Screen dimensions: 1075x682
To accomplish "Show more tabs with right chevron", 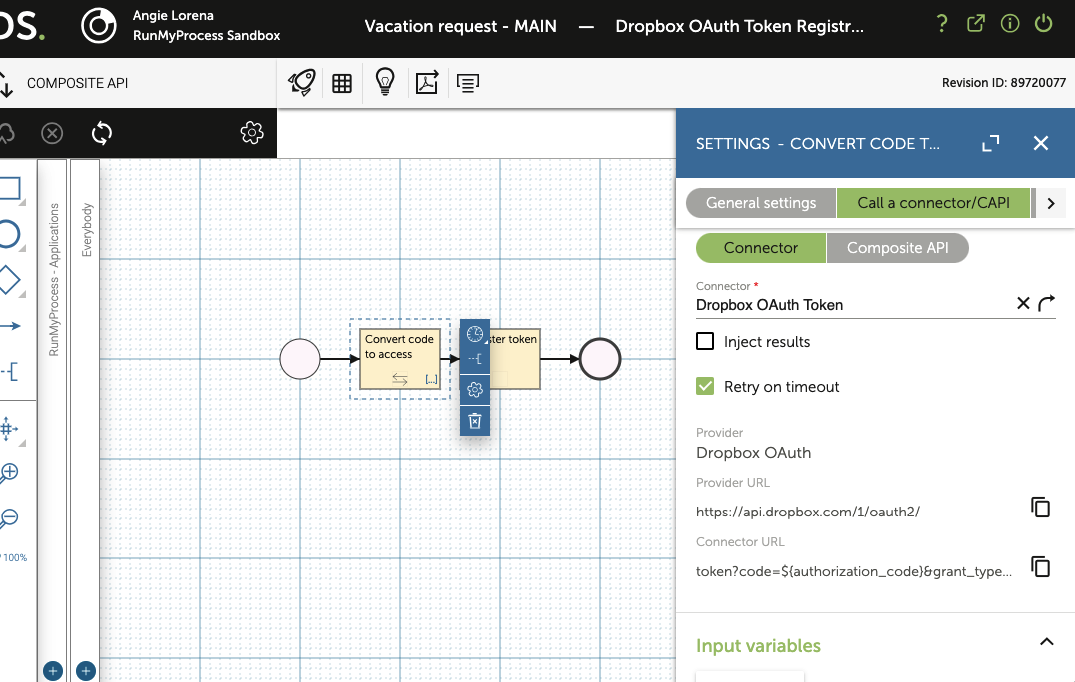I will pyautogui.click(x=1051, y=204).
